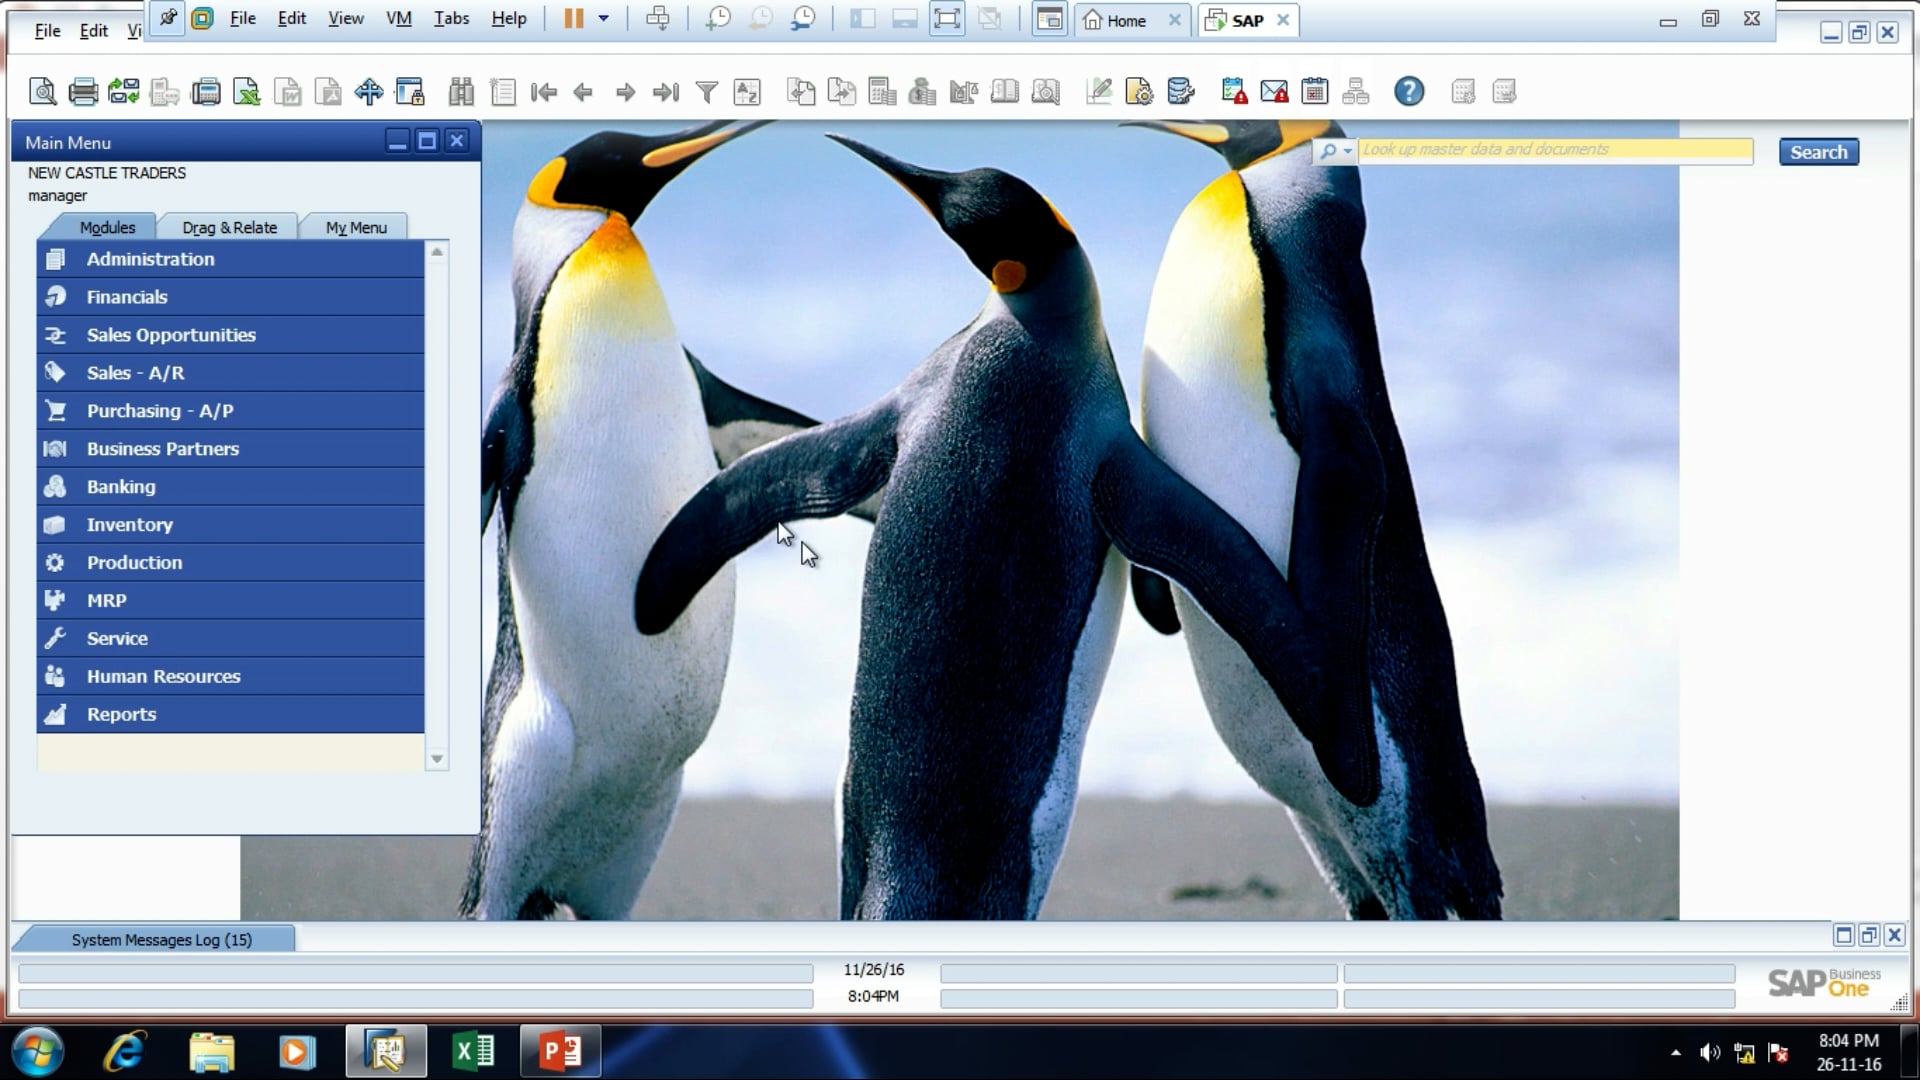Open Form Settings document-gear icon
The height and width of the screenshot is (1080, 1920).
click(x=1140, y=92)
